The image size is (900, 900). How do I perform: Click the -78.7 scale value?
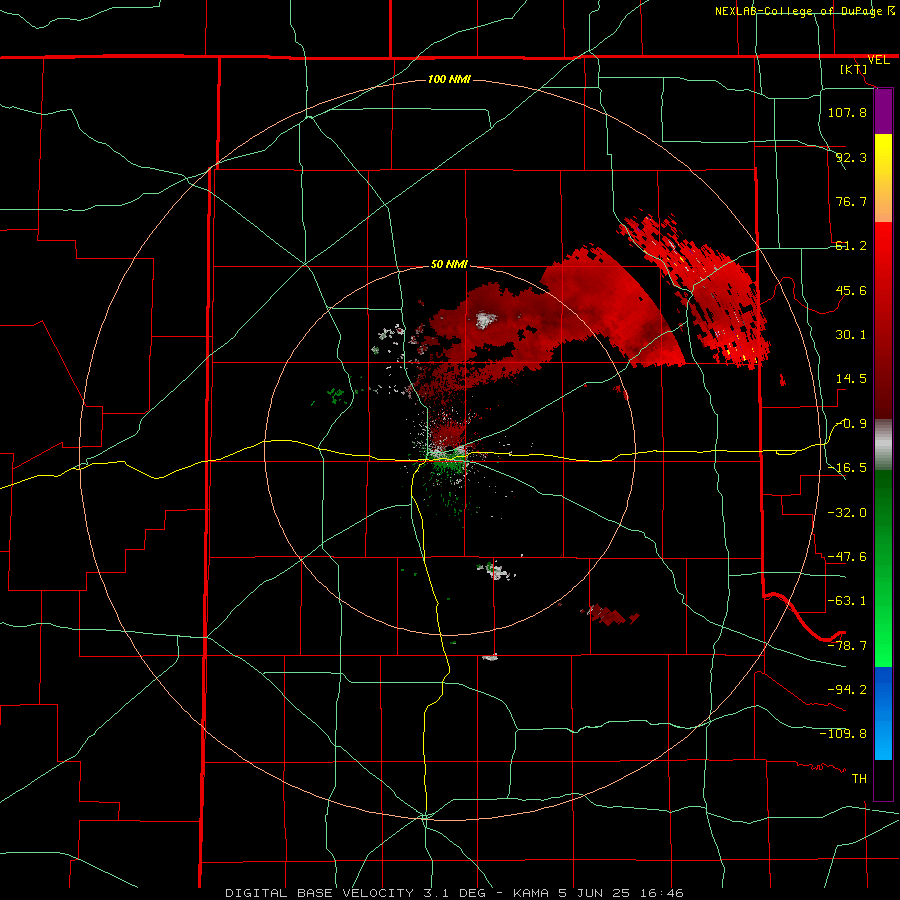click(847, 646)
